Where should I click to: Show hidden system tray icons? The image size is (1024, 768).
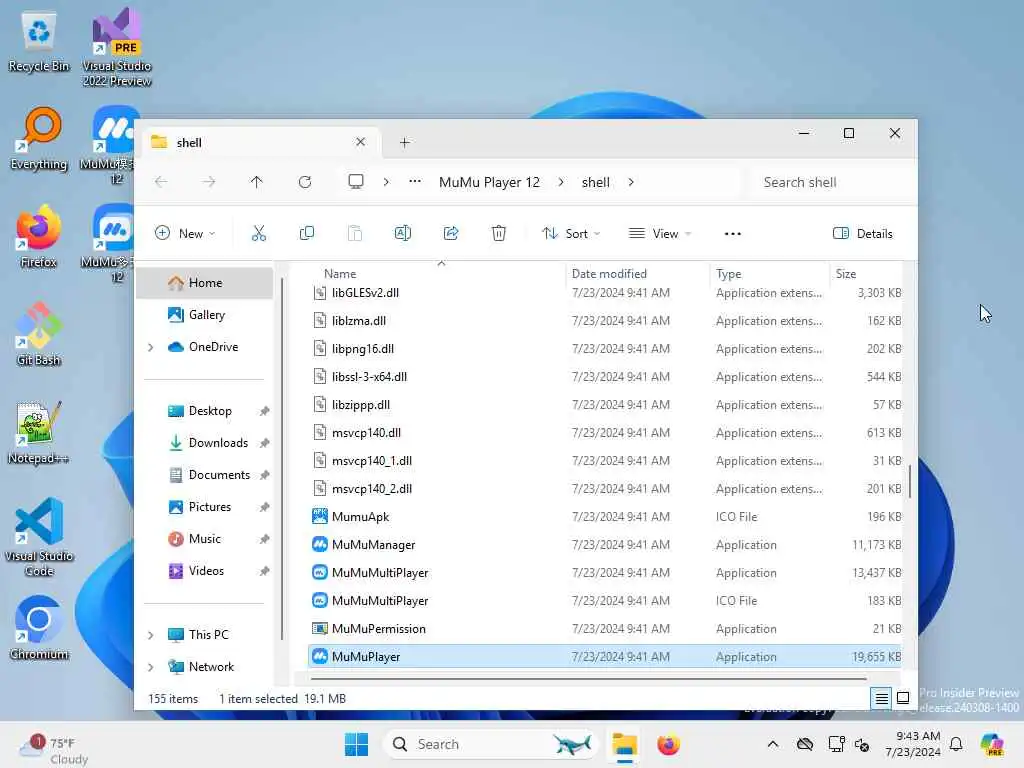(x=773, y=744)
